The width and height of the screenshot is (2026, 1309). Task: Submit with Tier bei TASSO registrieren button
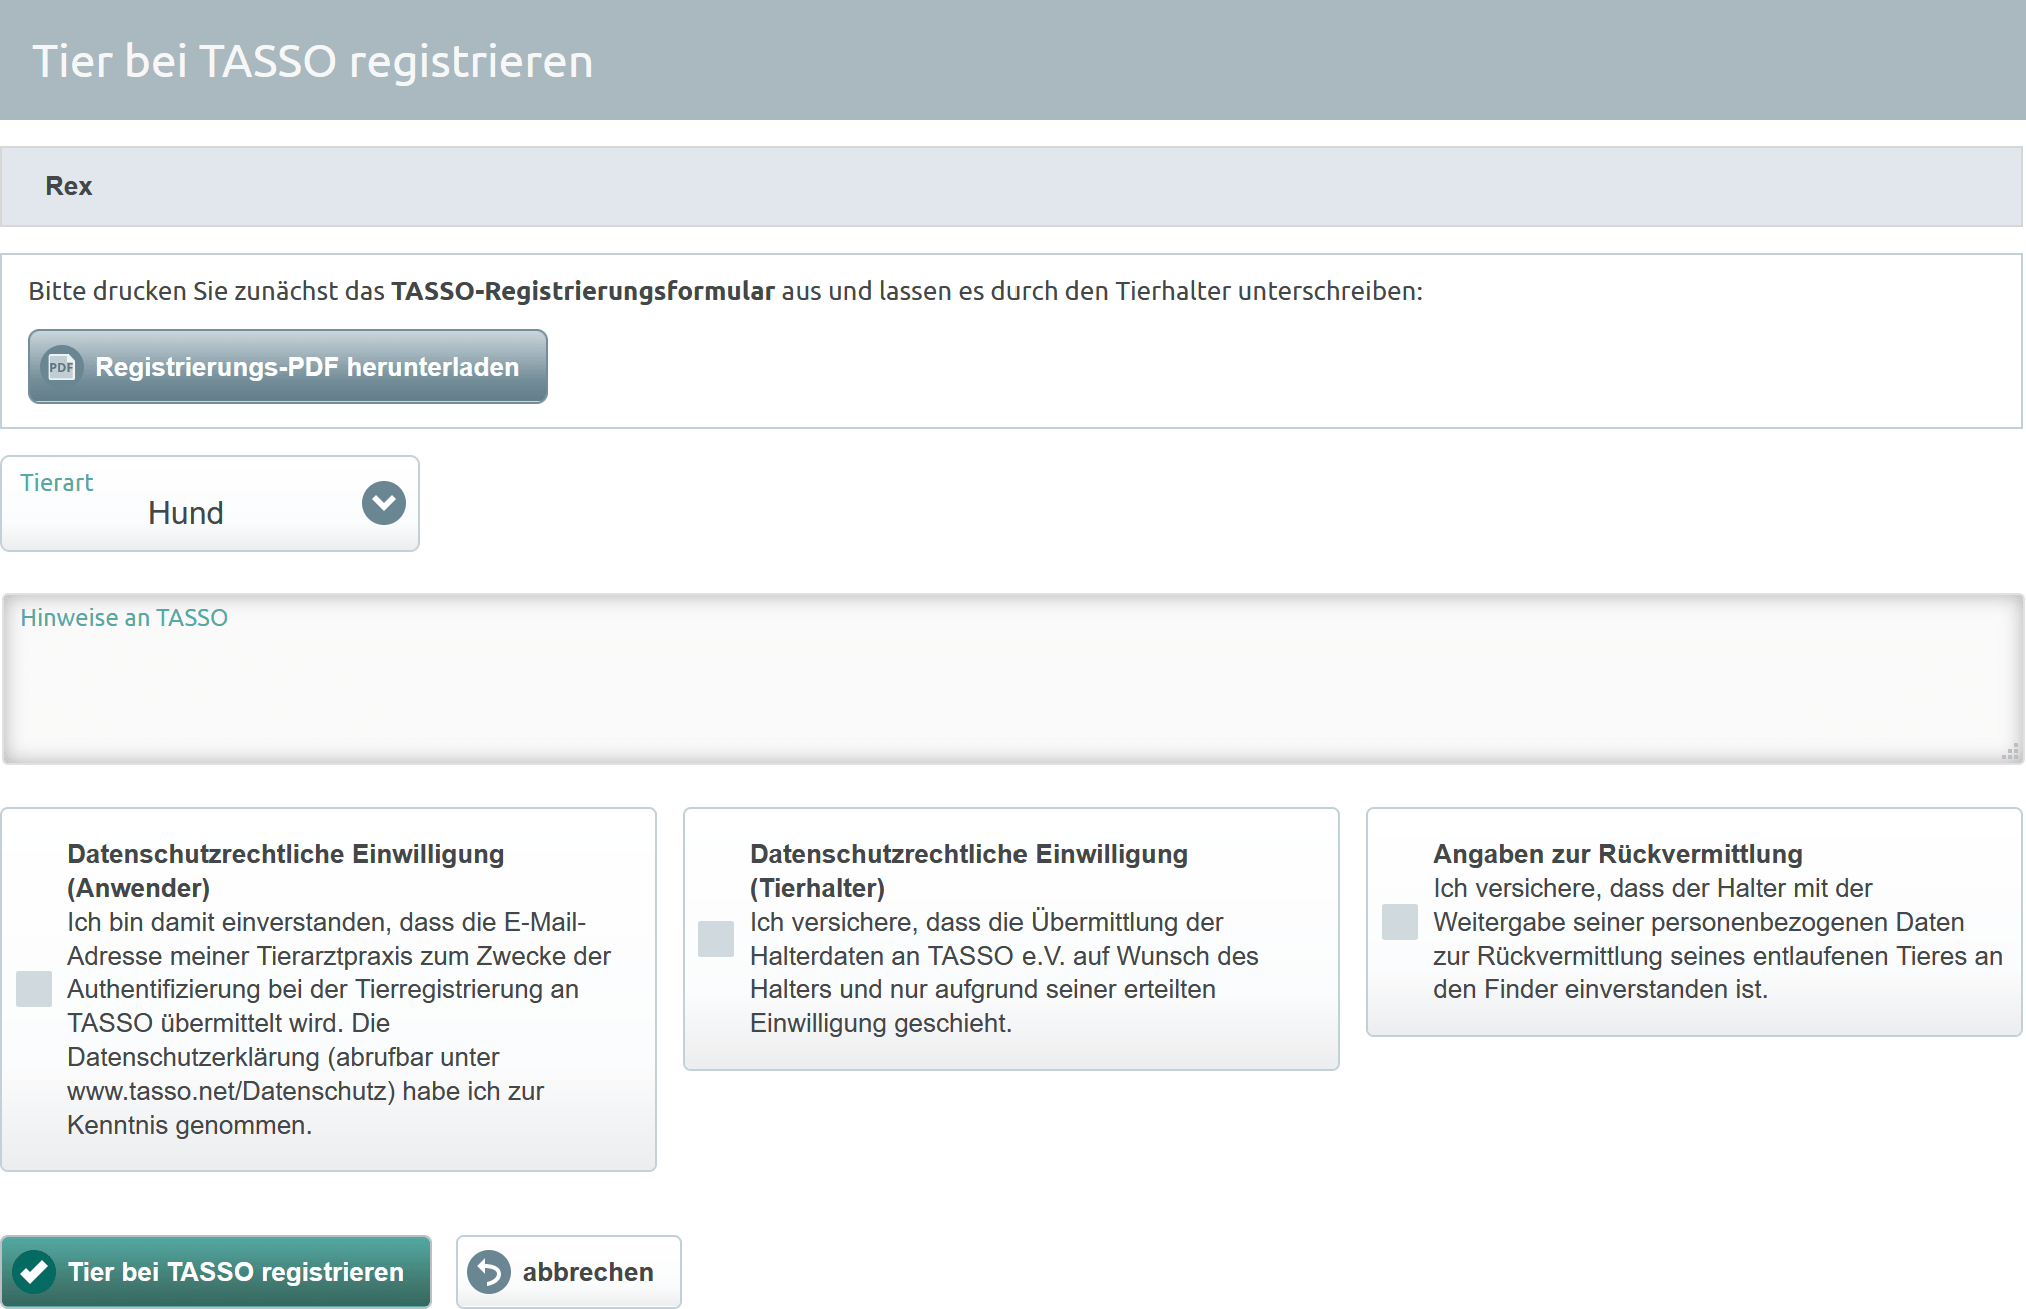(216, 1272)
